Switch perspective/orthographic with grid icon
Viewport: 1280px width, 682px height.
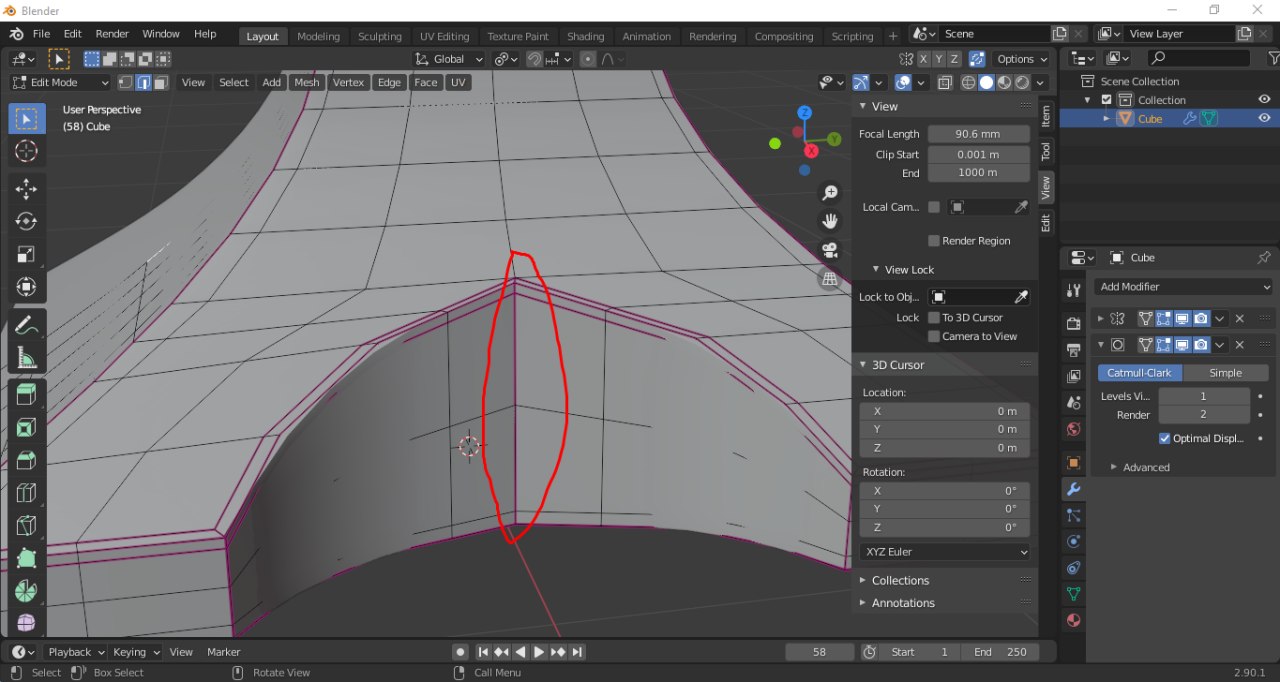830,279
